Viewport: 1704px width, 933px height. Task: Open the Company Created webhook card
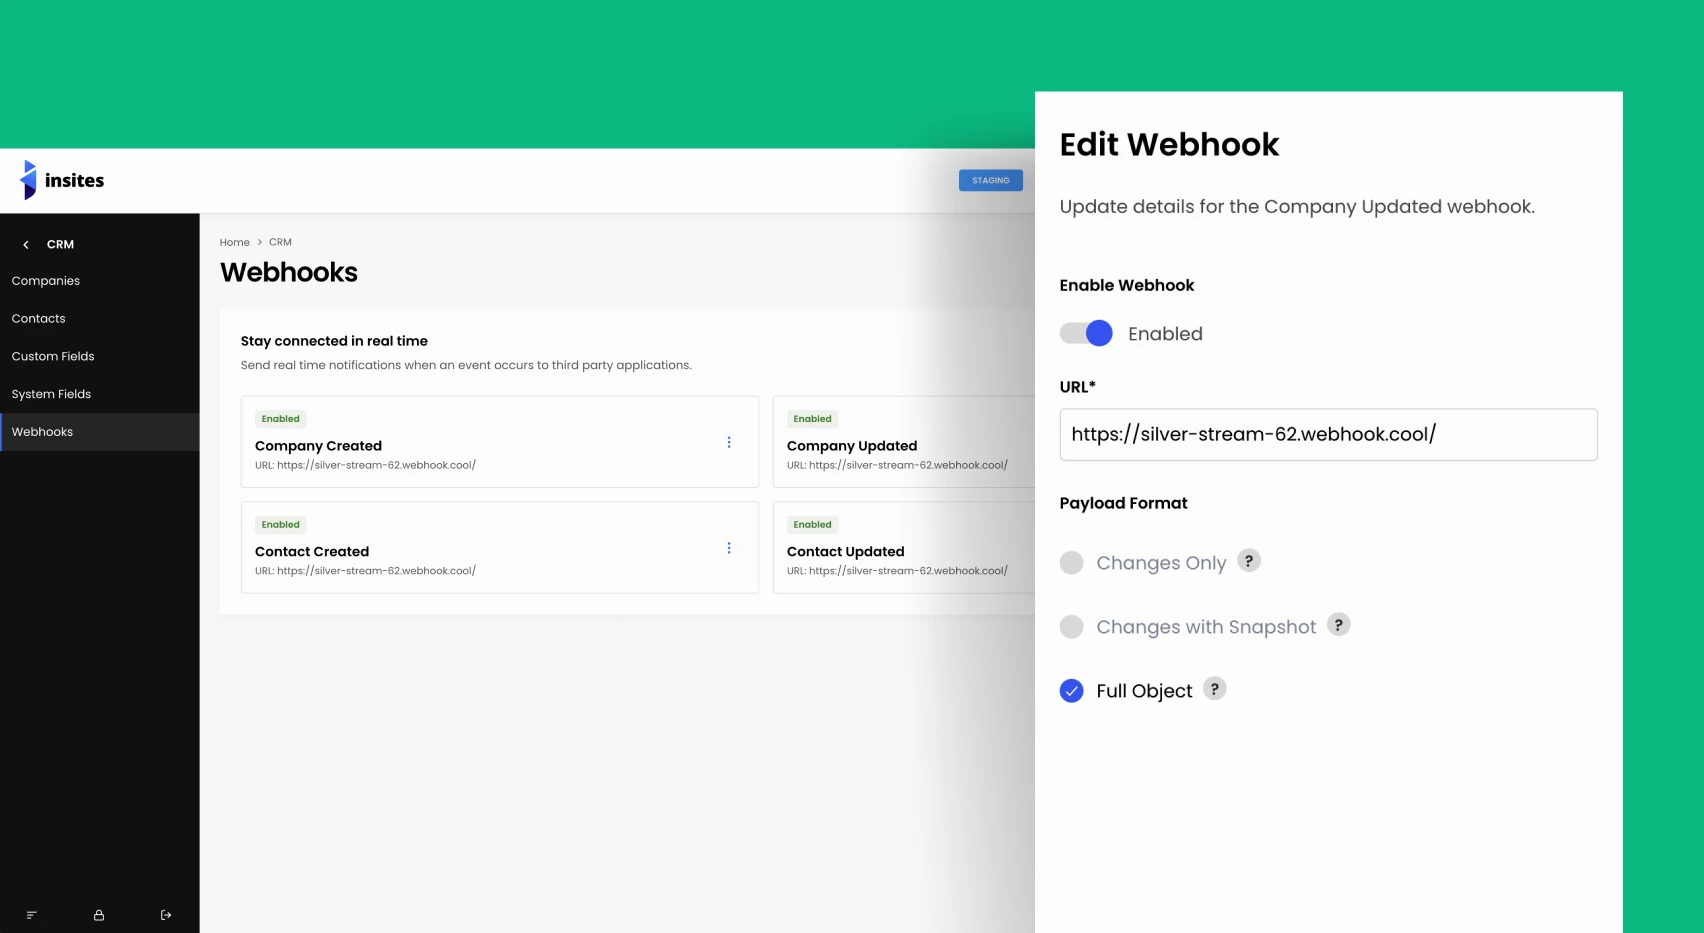tap(500, 442)
